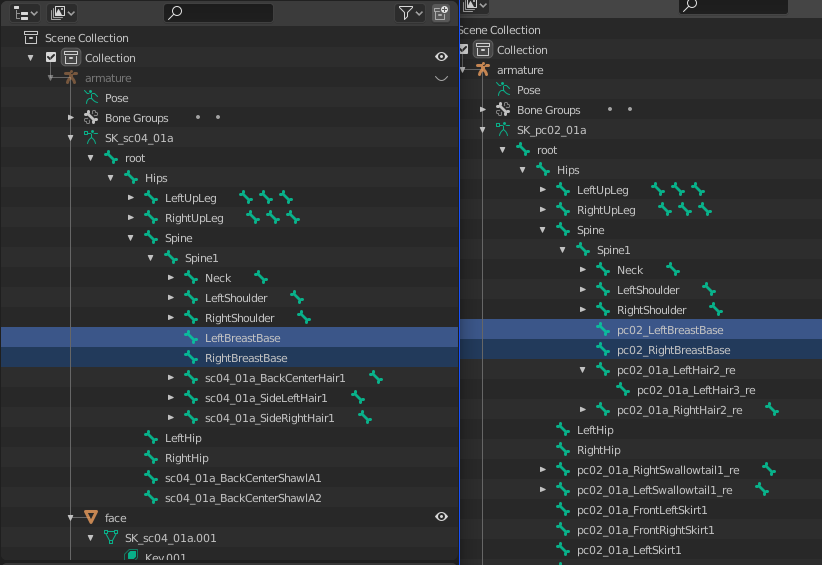This screenshot has width=822, height=565.
Task: Click the Pose icon in left outliner
Action: [91, 97]
